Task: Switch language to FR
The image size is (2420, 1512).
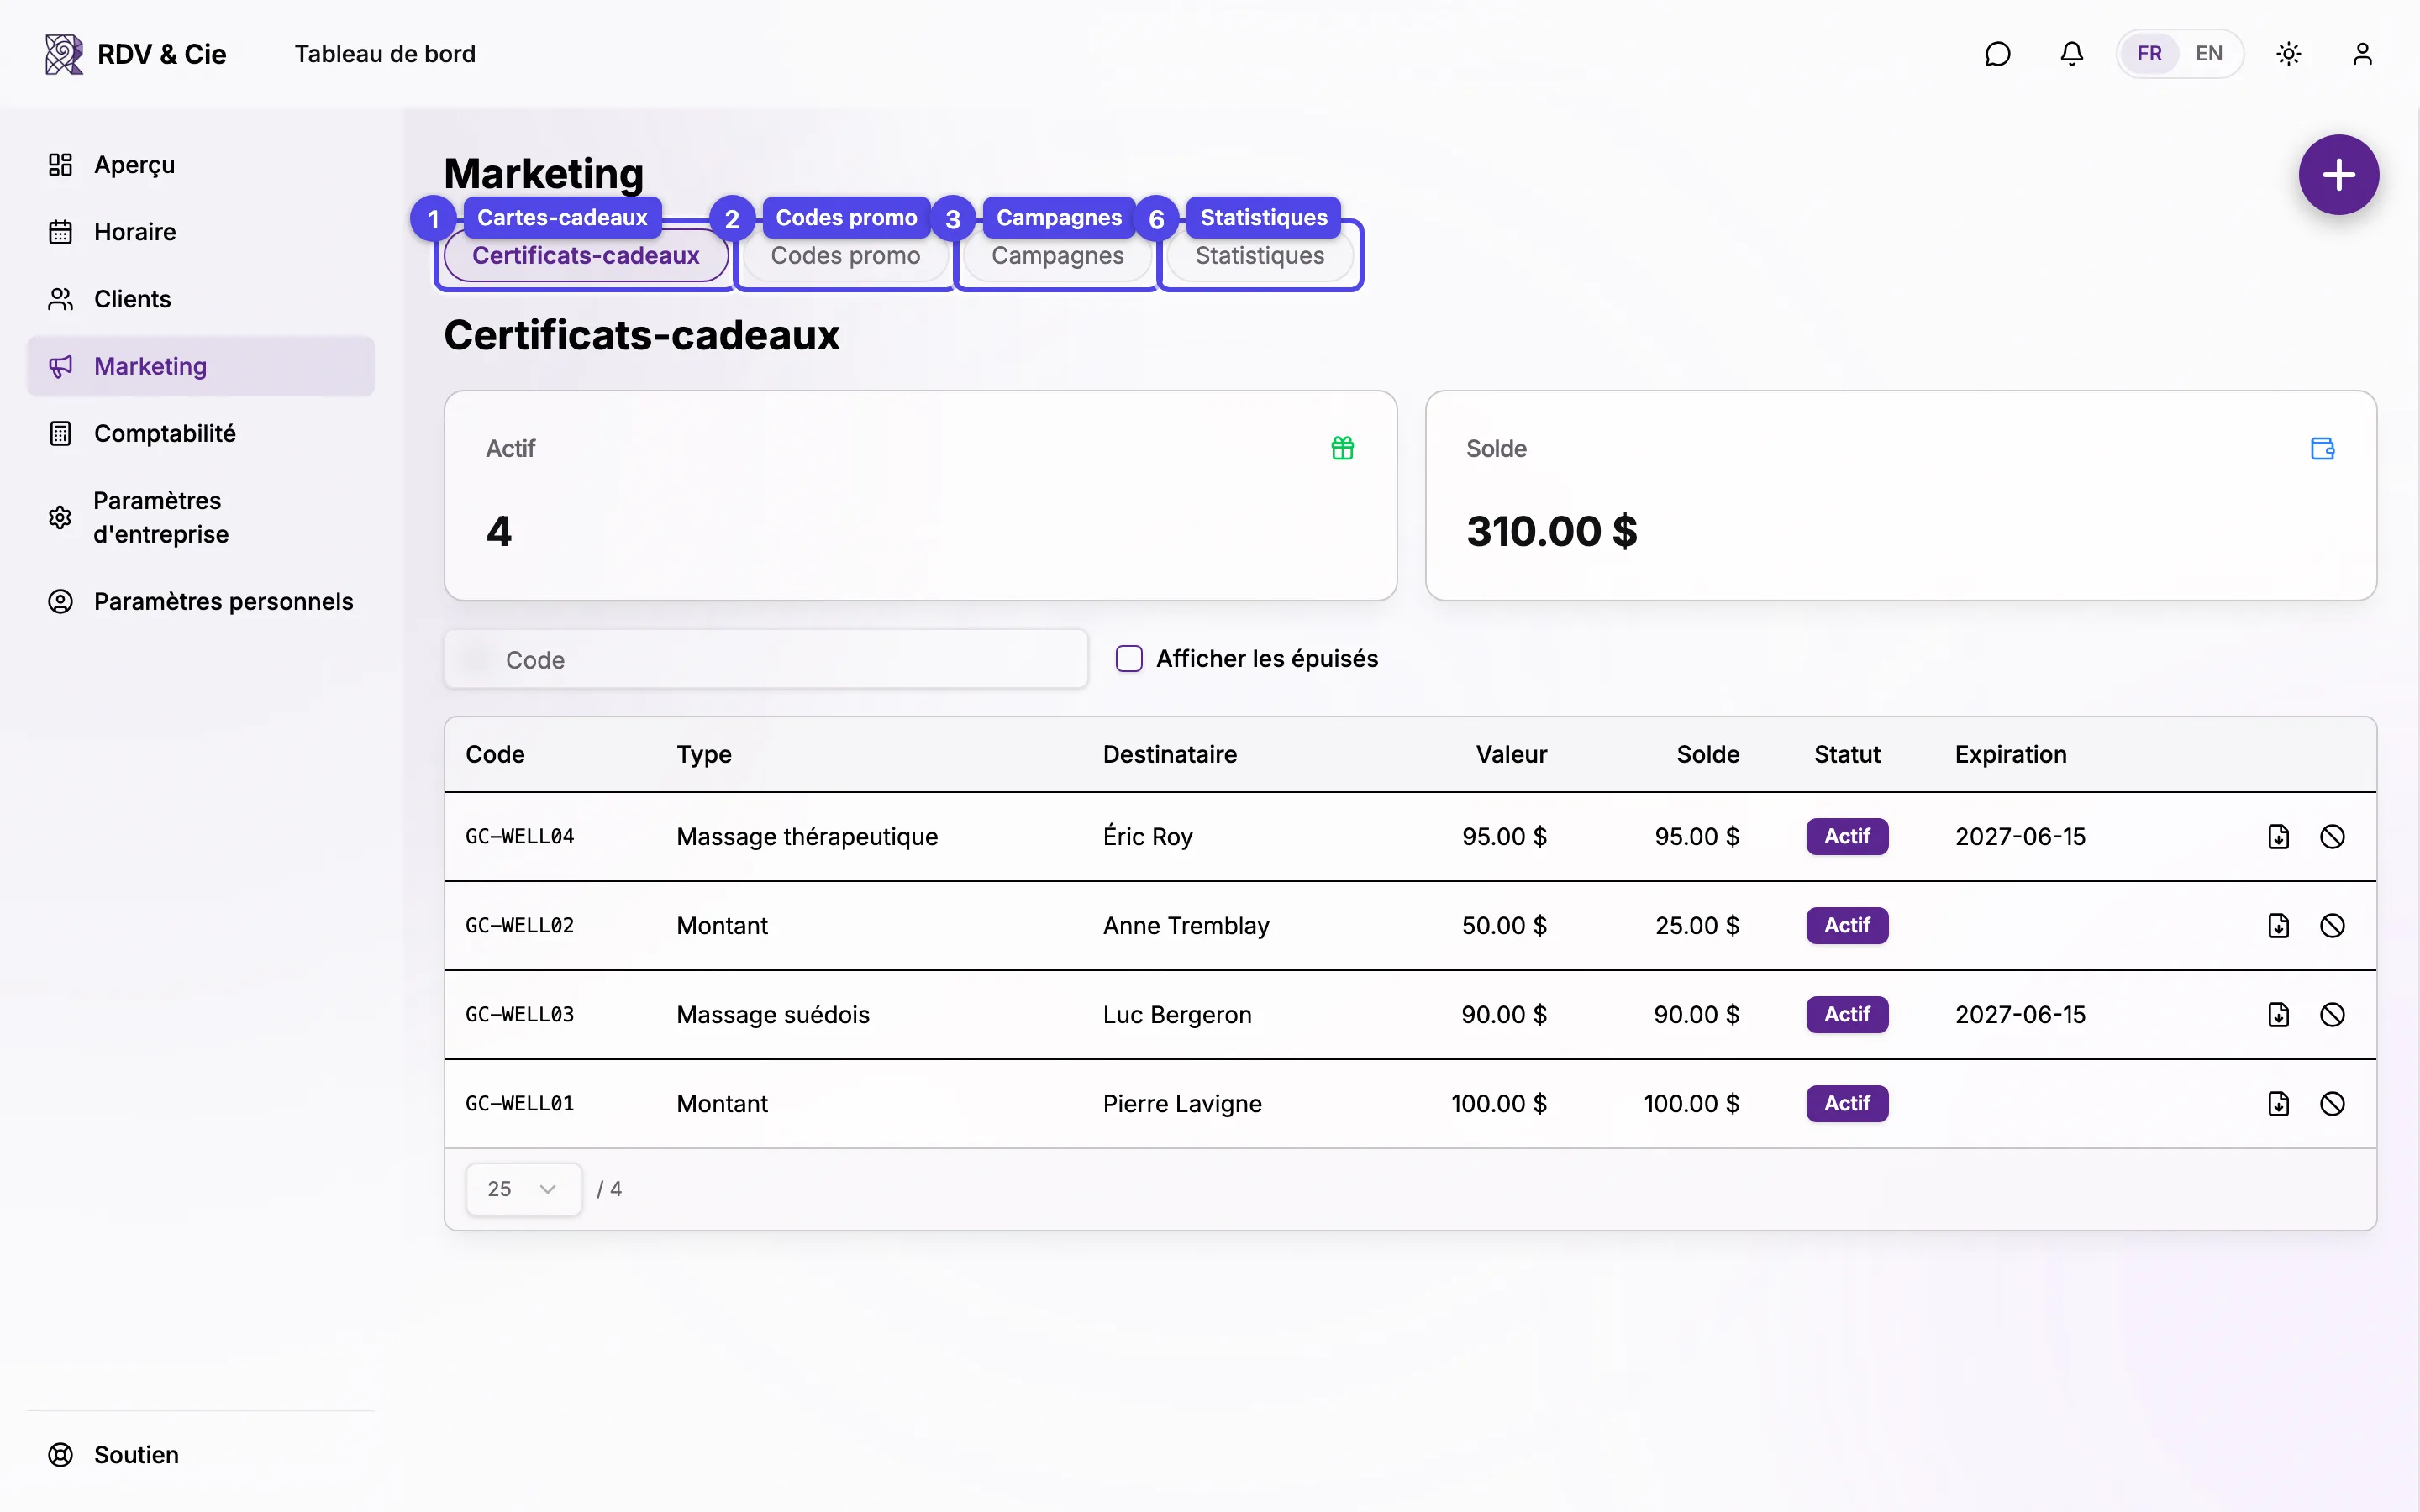Action: 2149,54
